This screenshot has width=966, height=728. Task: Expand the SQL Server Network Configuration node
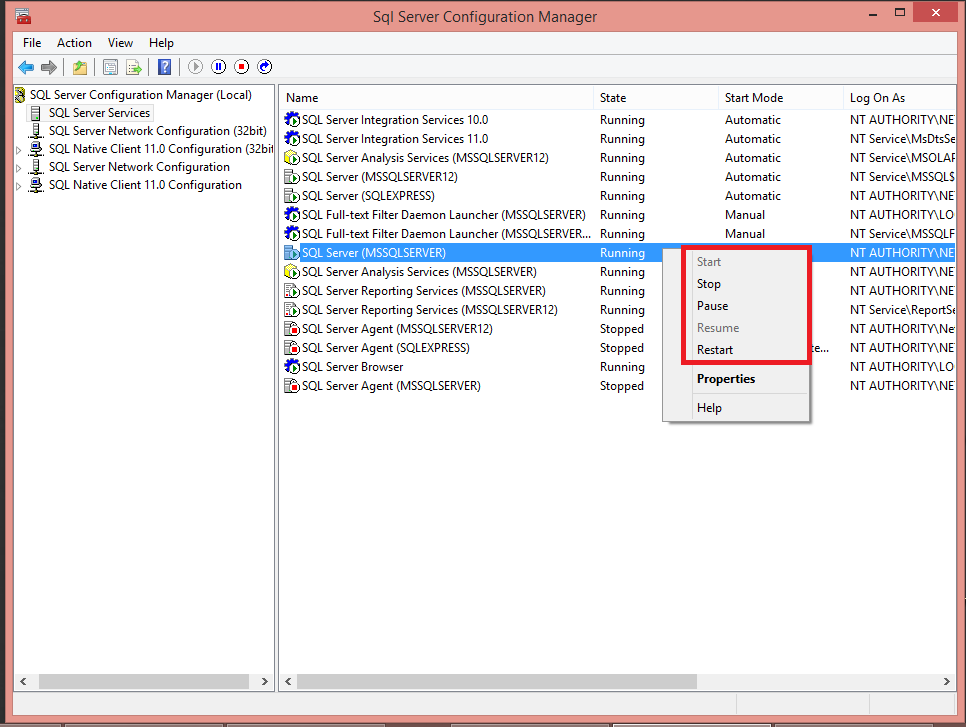18,168
